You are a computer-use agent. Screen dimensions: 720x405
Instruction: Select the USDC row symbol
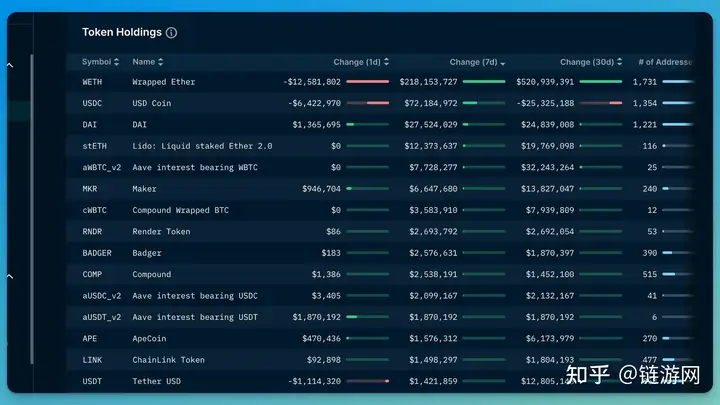(93, 103)
